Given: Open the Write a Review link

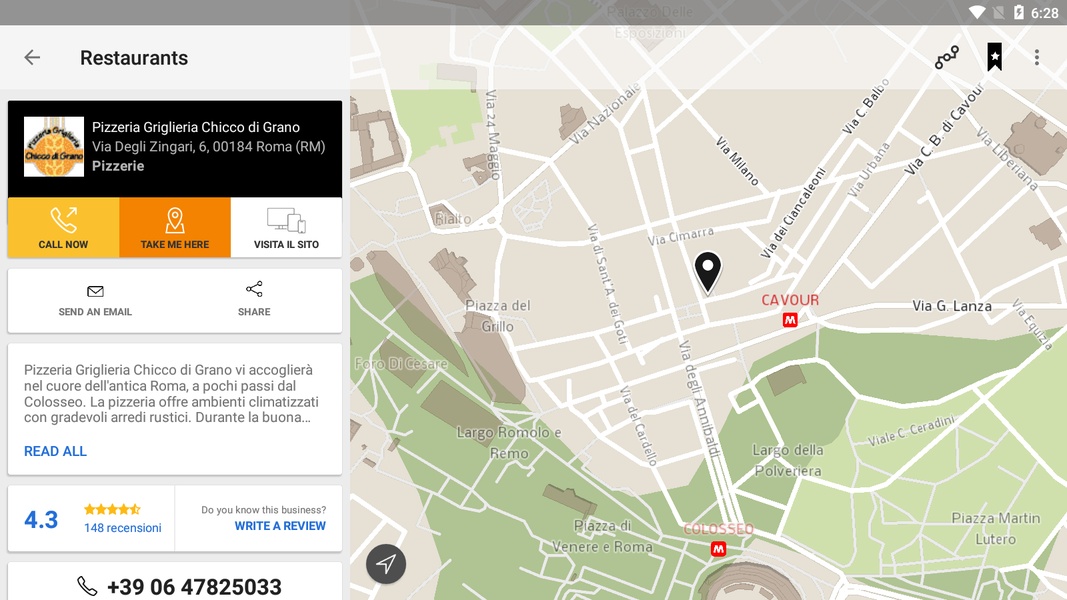Looking at the screenshot, I should [280, 526].
